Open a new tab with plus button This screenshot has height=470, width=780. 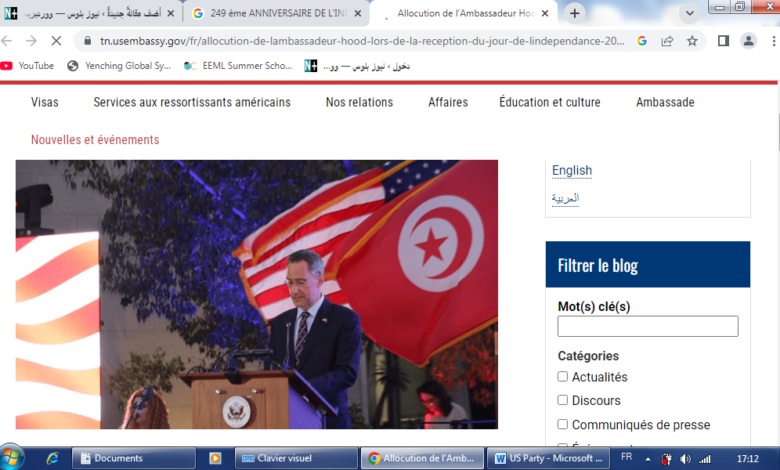click(x=574, y=13)
